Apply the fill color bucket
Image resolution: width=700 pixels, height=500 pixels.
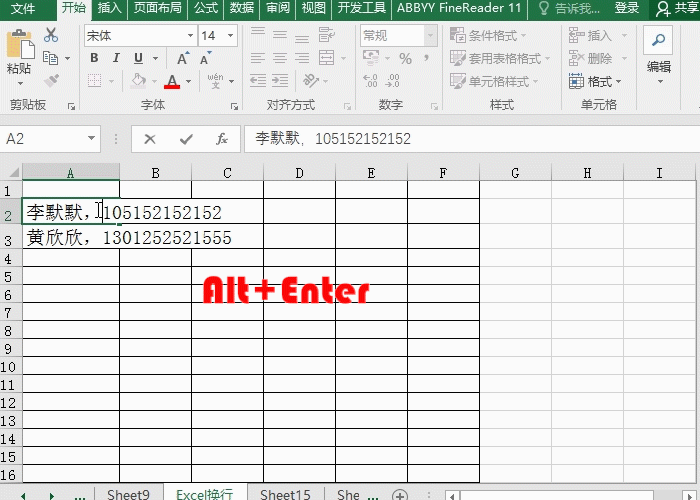click(x=138, y=81)
